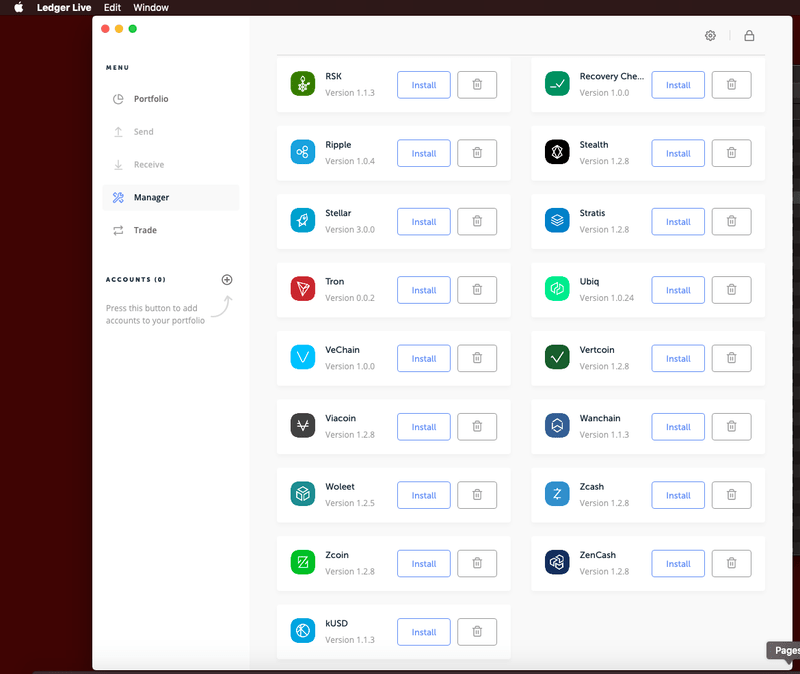Install the kUSD app
This screenshot has height=674, width=800.
(x=424, y=631)
